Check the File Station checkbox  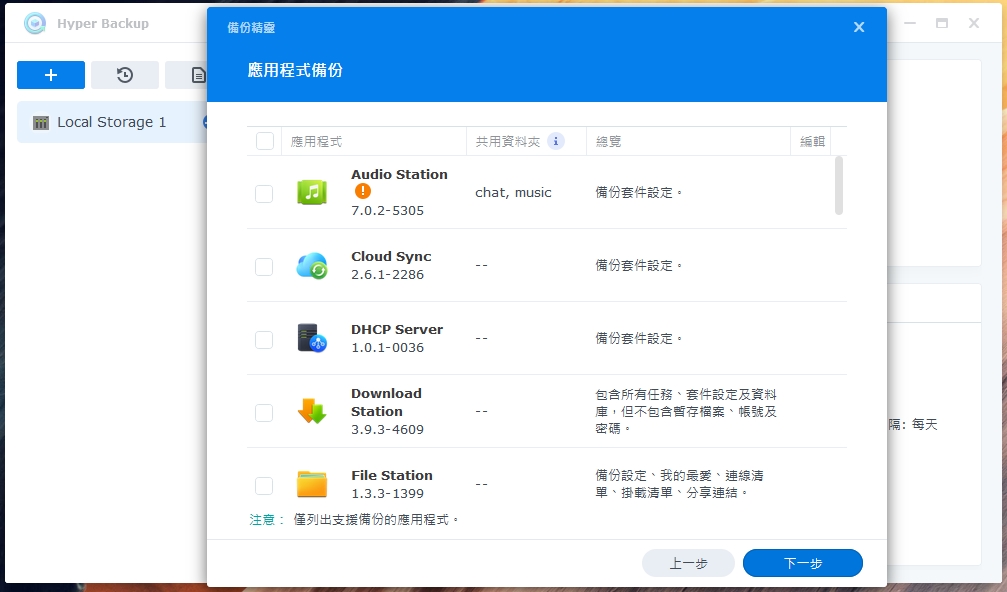tap(264, 486)
